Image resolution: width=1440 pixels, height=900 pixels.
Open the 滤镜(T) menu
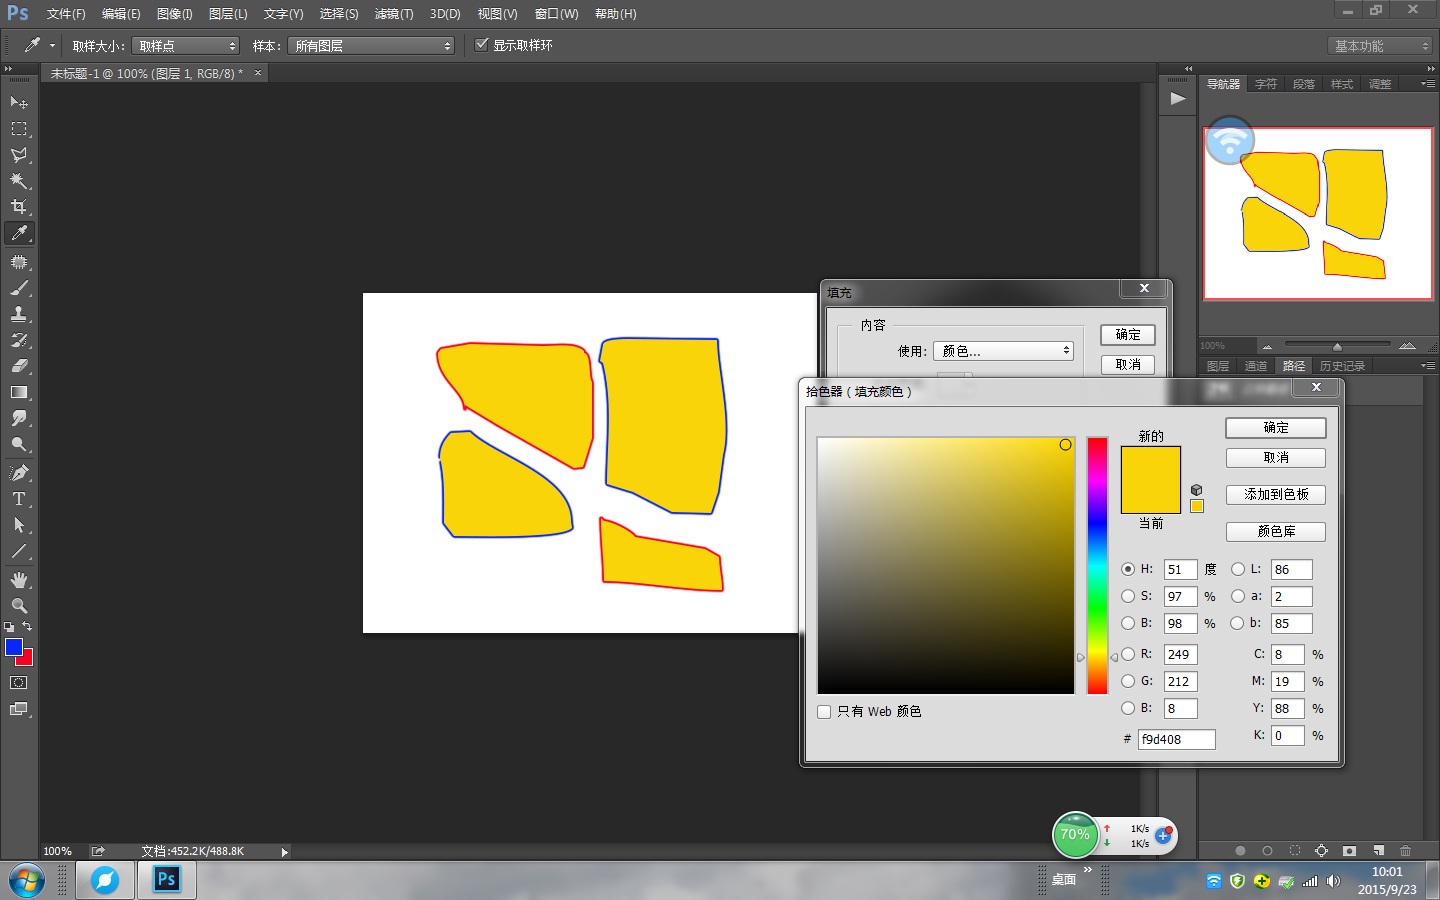pos(393,14)
